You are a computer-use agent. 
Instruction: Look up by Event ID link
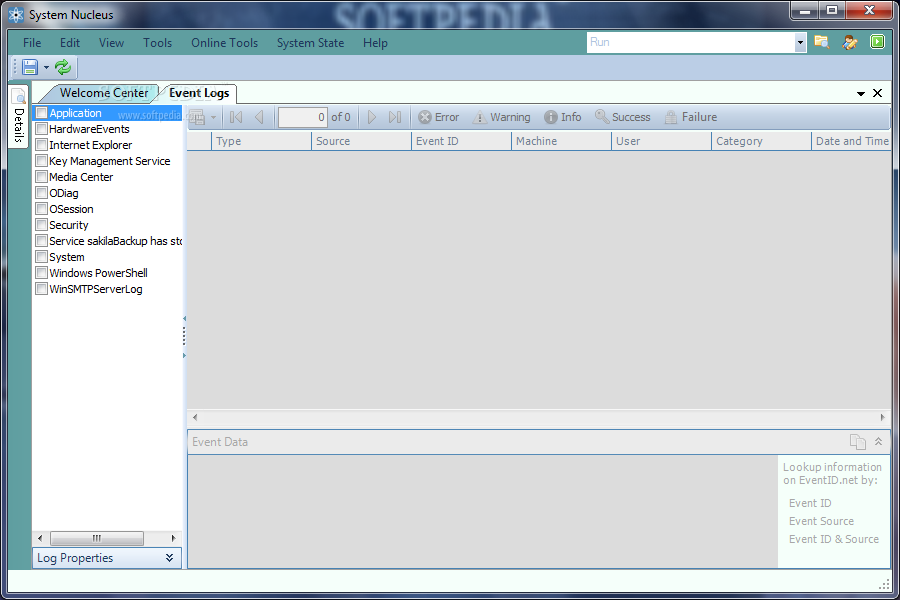[x=810, y=503]
